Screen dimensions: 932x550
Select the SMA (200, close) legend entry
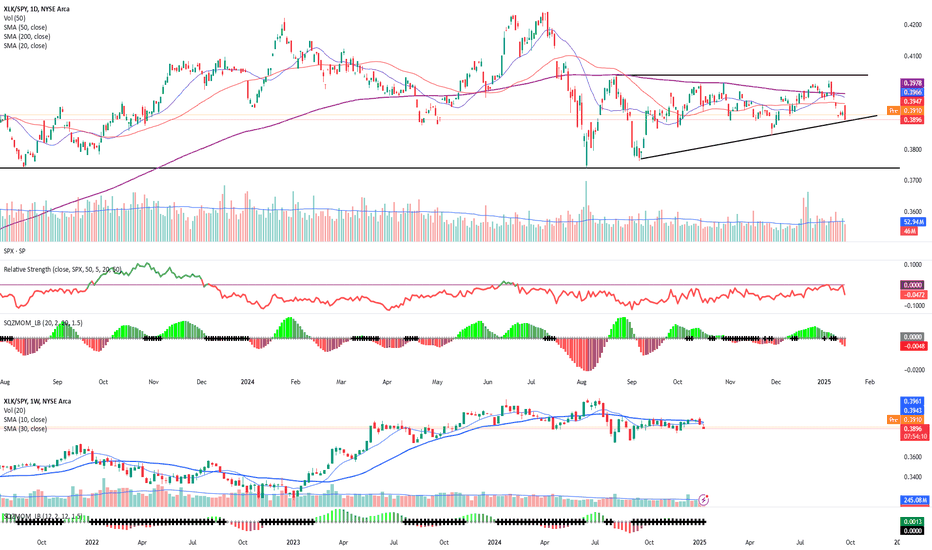click(27, 37)
